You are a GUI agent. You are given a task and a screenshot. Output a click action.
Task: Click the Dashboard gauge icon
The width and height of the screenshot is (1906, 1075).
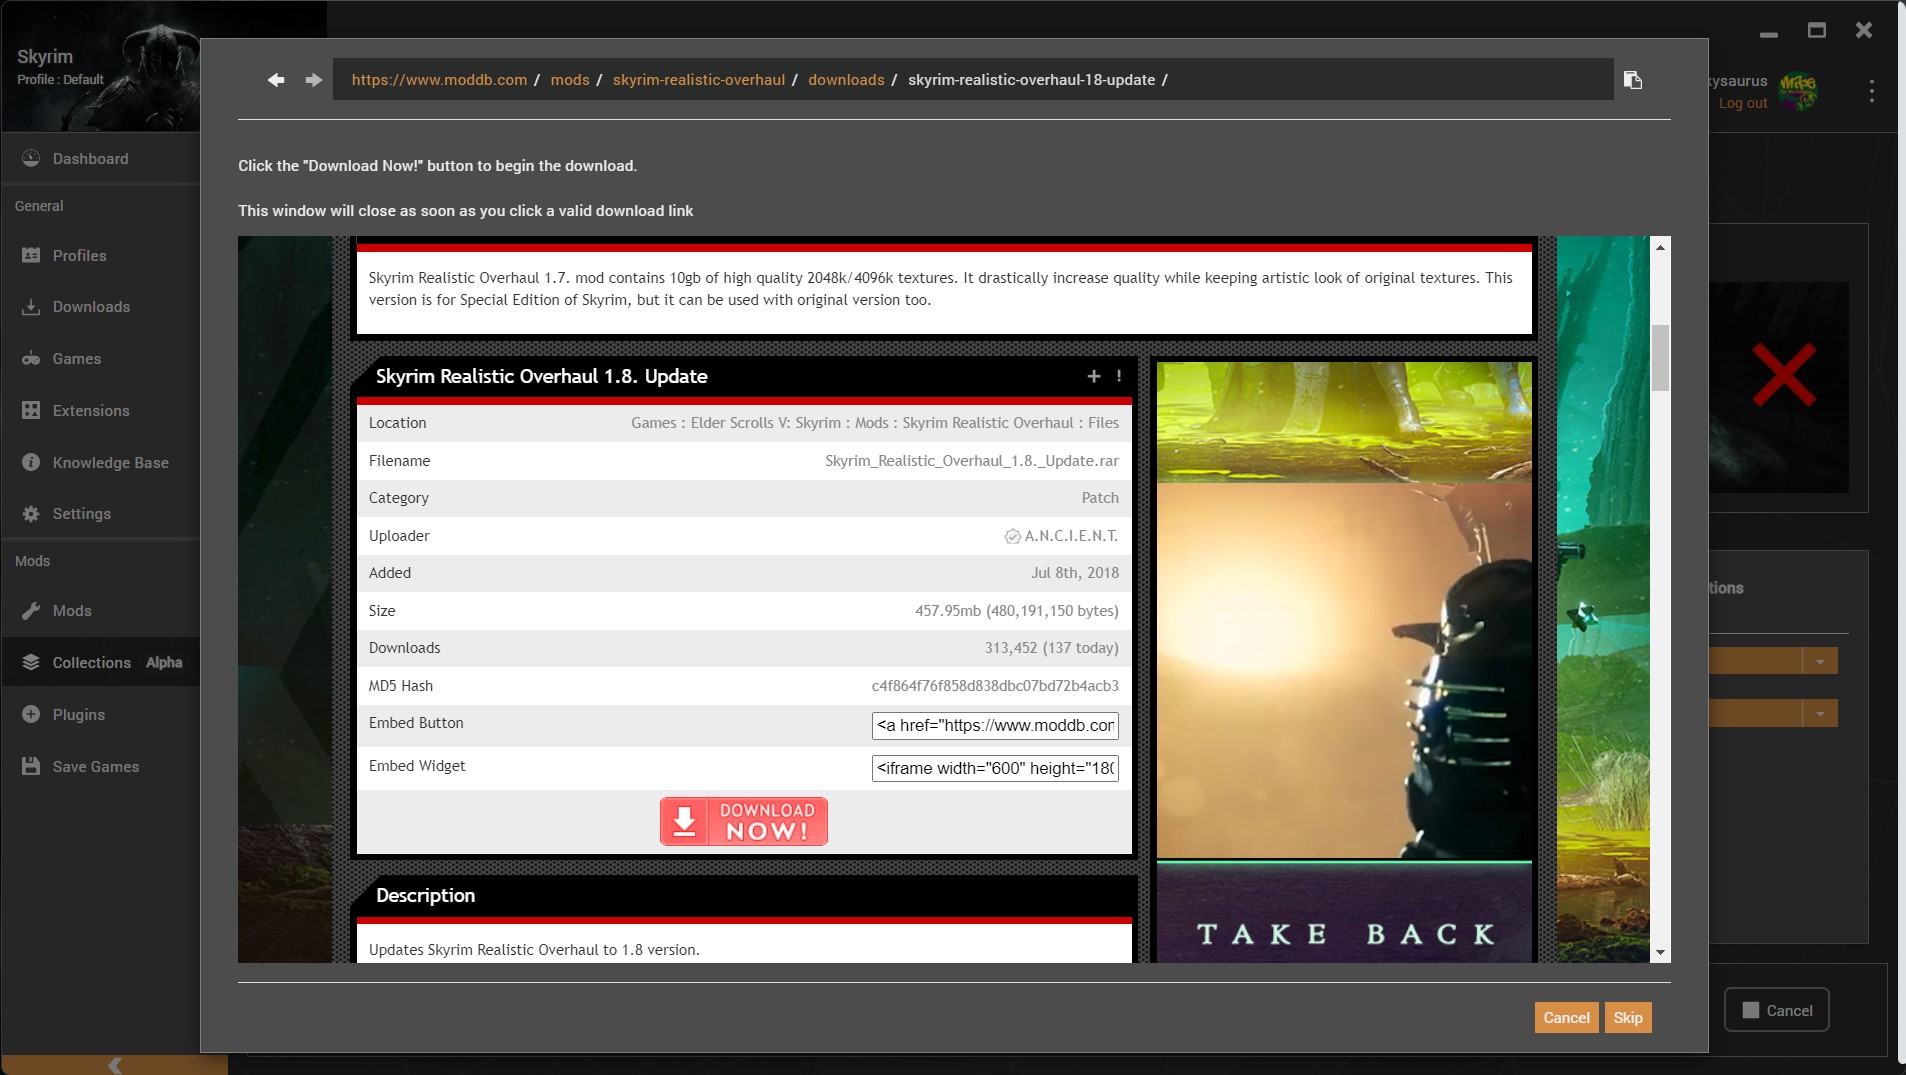(31, 158)
